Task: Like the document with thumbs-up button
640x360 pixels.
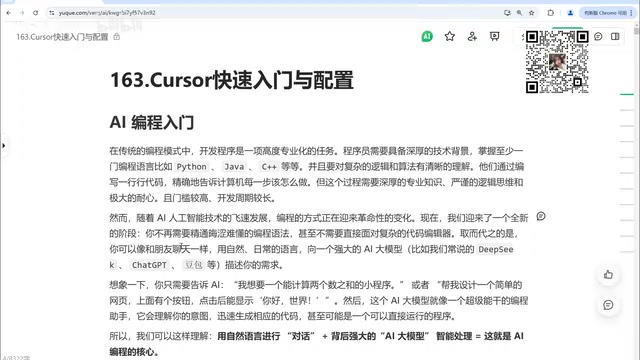Action: 608,275
